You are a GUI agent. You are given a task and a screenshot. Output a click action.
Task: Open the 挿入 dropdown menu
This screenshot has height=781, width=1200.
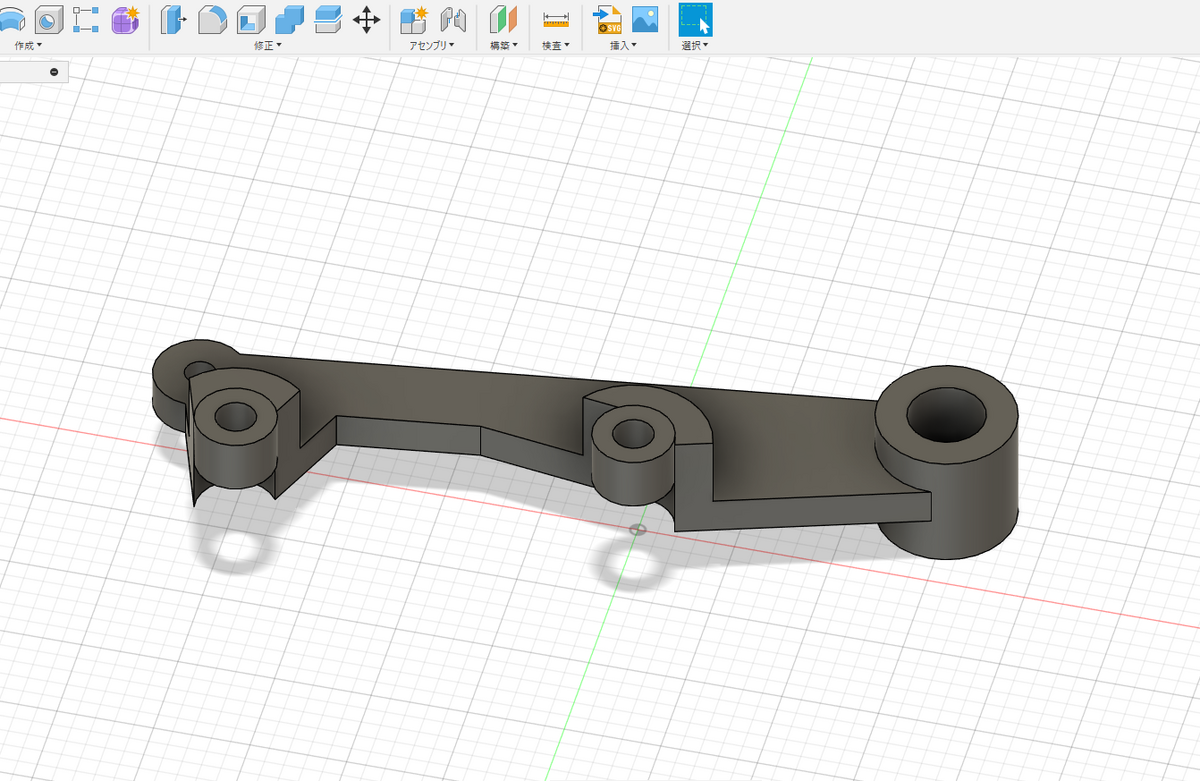coord(624,46)
